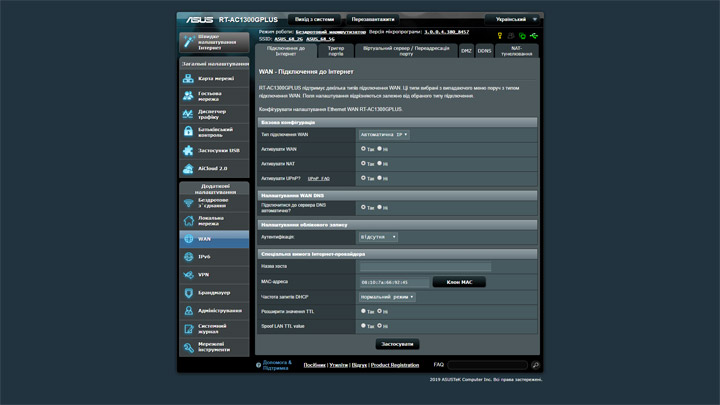Set Розширити значення TTL to Так

[x=363, y=311]
